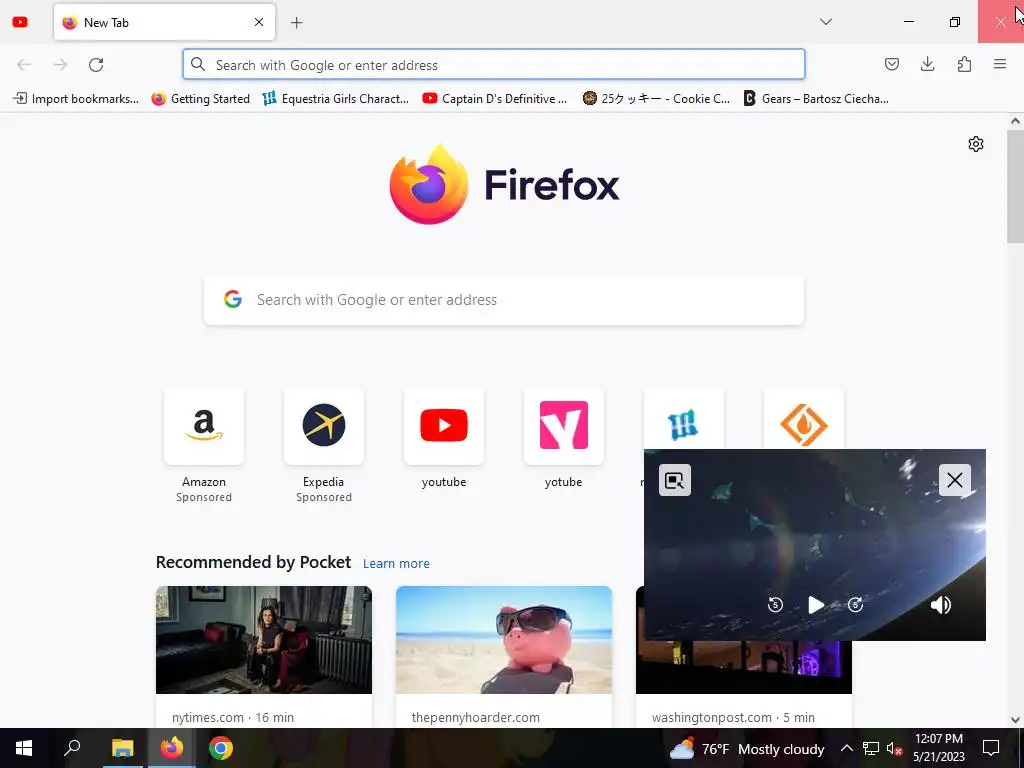
Task: Open Gears – Bartosz Ciecha... bookmark
Action: tap(816, 99)
